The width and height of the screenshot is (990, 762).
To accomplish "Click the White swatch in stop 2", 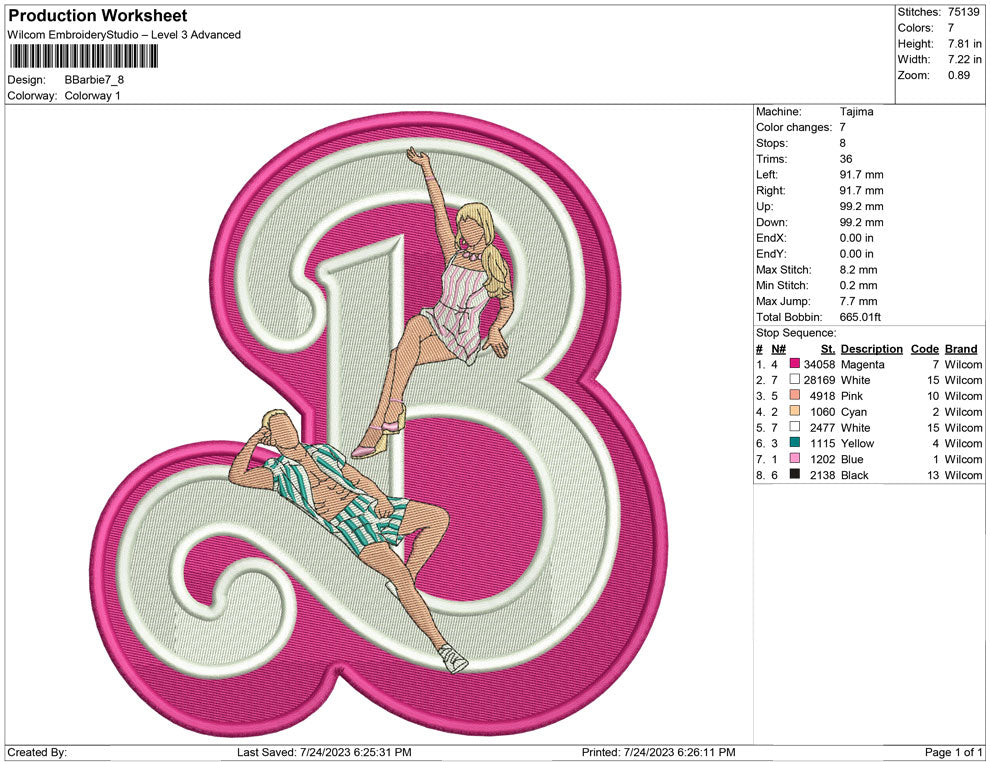I will (795, 380).
